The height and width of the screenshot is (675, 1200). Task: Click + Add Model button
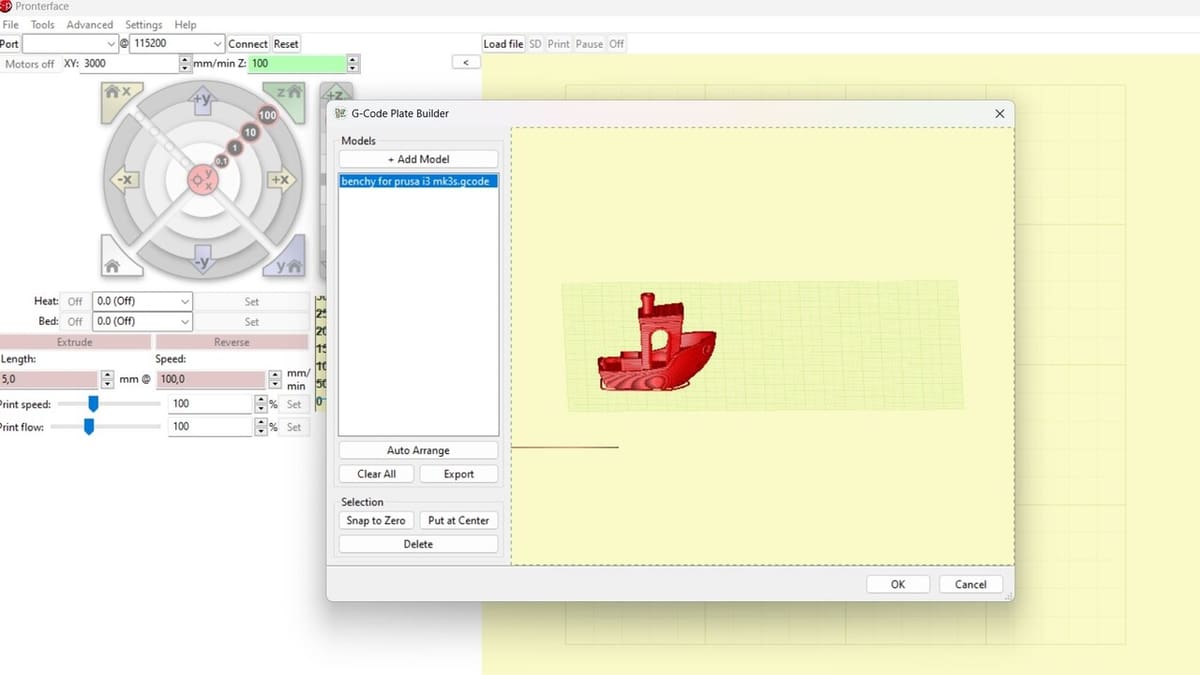[418, 159]
